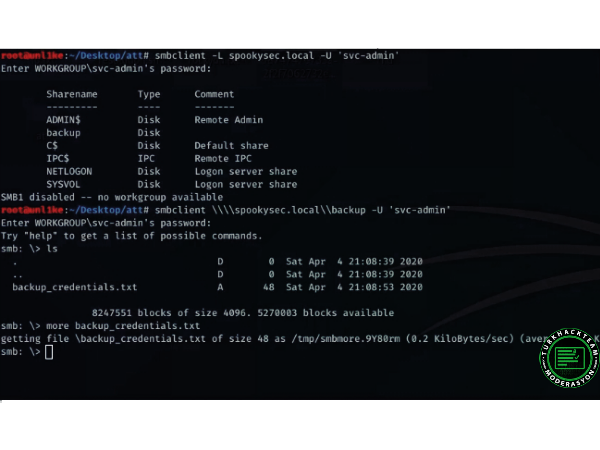The width and height of the screenshot is (600, 450).
Task: Click the single-dot '.' directory entry
Action: [x=15, y=262]
